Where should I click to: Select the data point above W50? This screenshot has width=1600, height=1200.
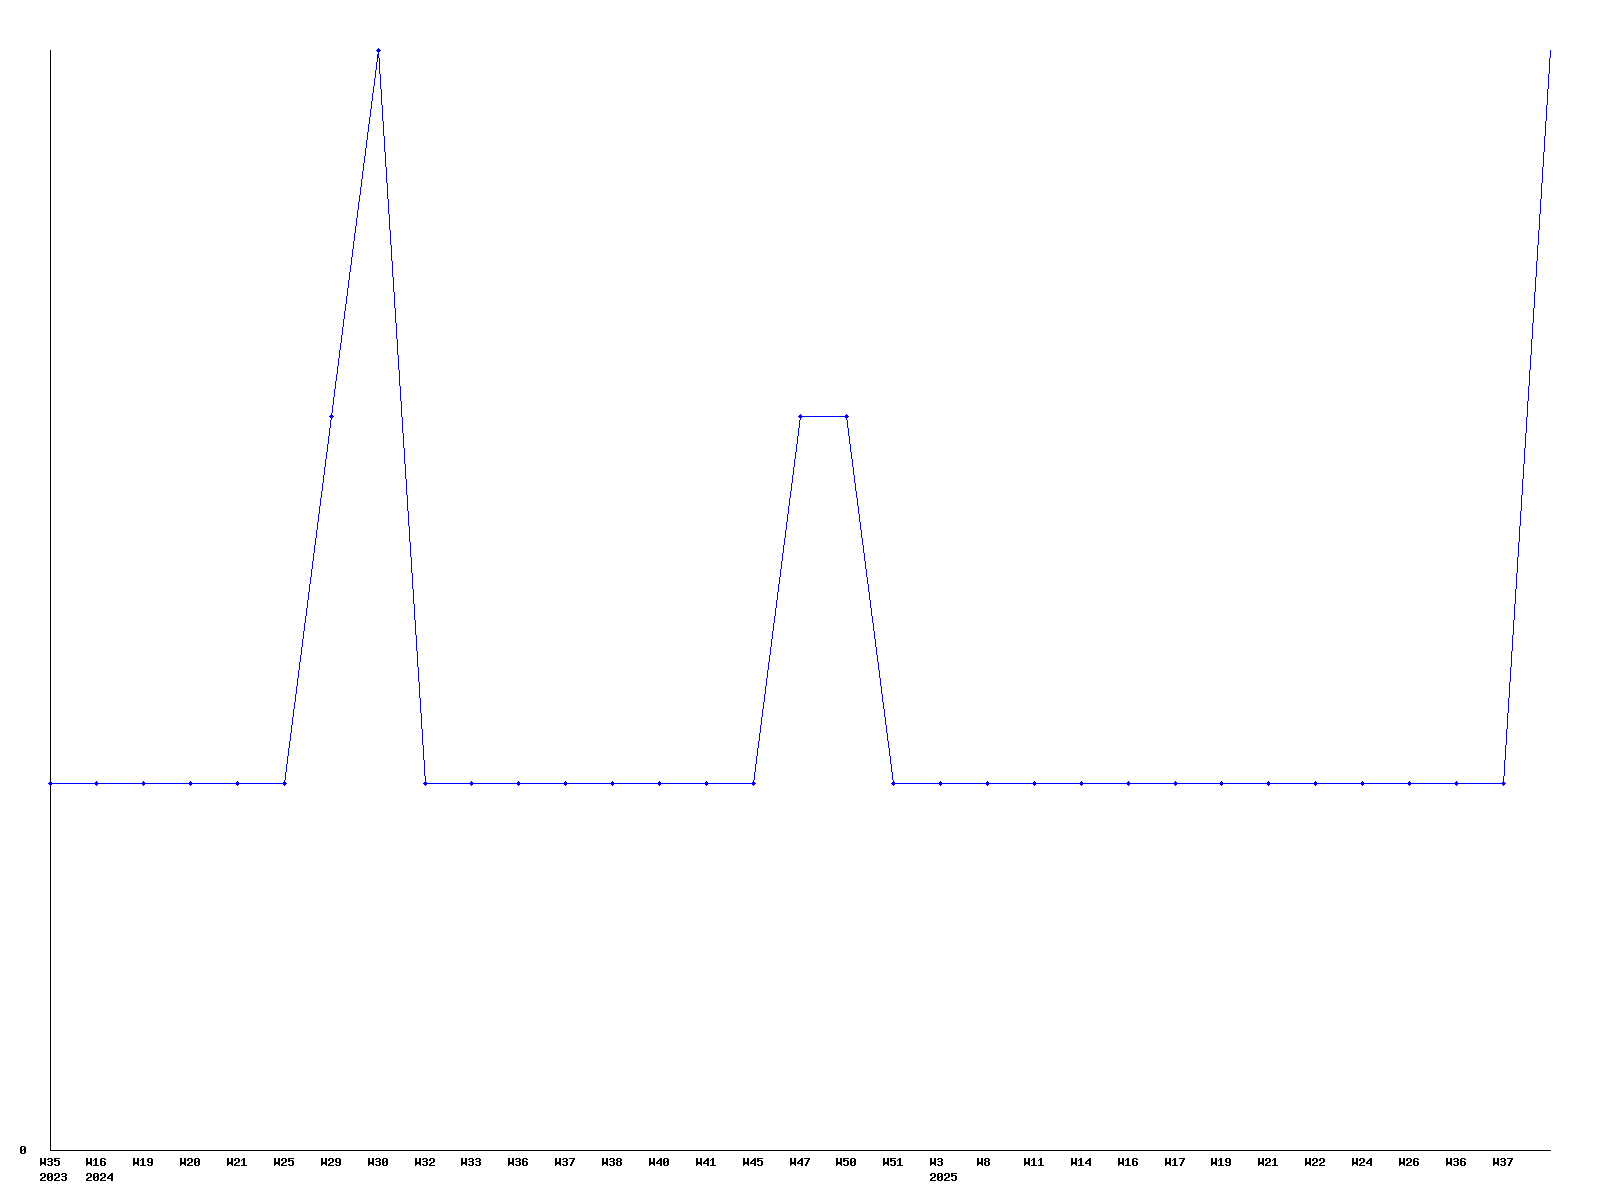[847, 416]
